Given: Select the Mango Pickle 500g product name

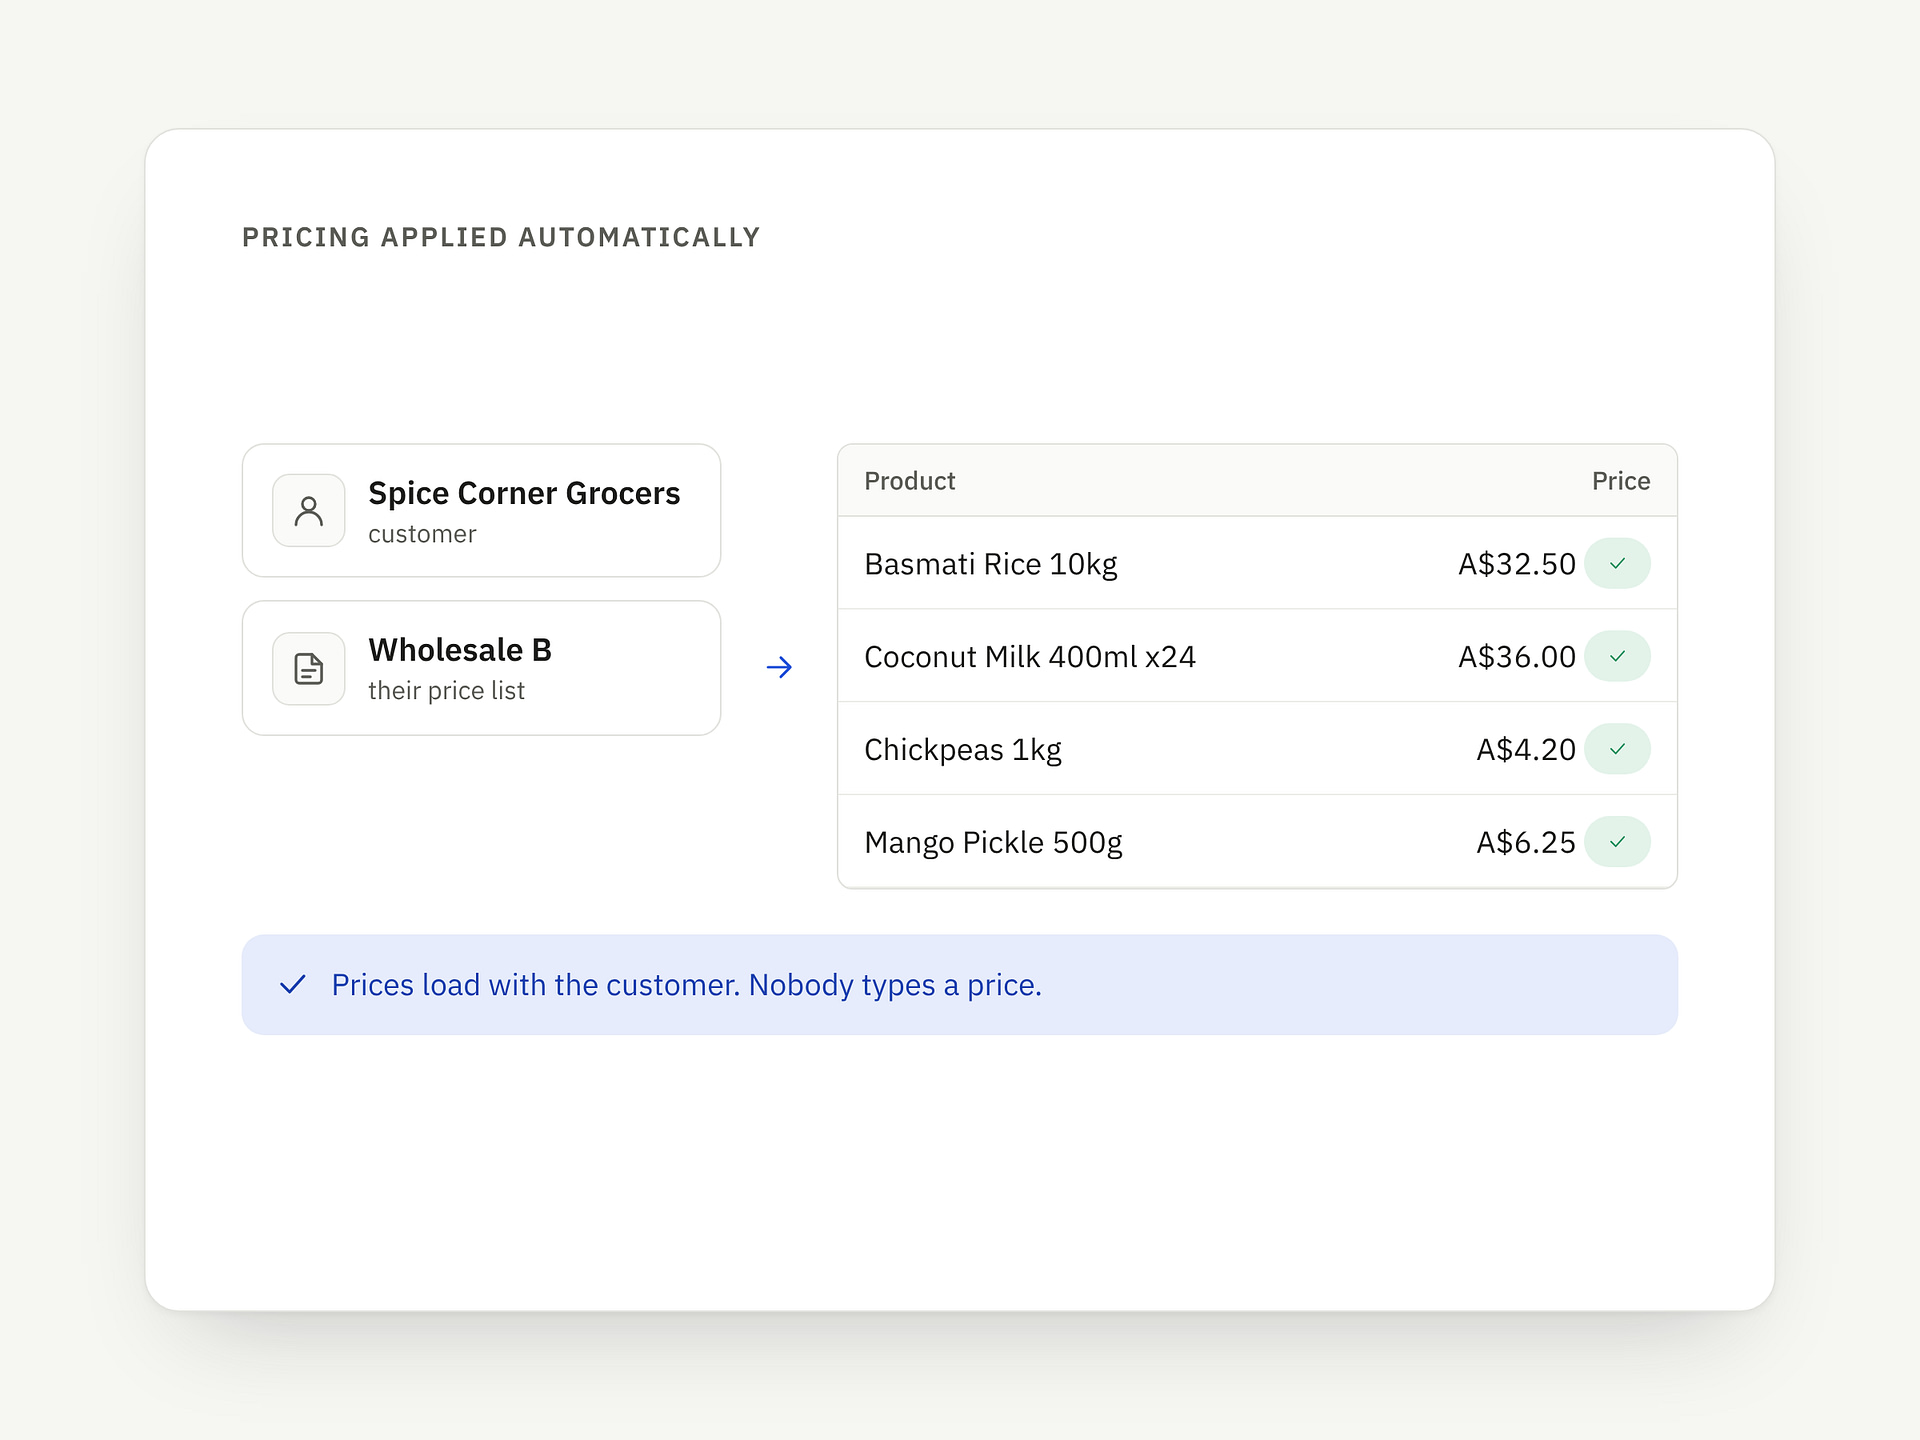Looking at the screenshot, I should pyautogui.click(x=993, y=843).
